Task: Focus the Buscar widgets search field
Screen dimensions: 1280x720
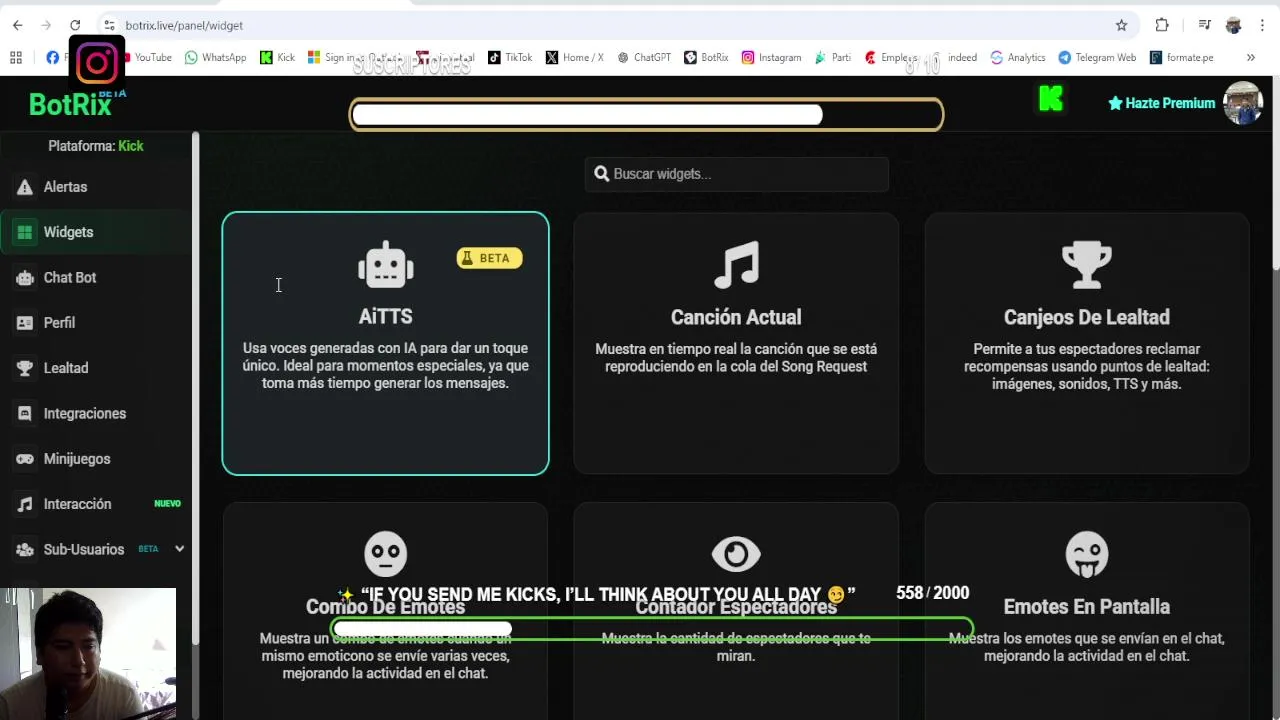Action: 736,174
